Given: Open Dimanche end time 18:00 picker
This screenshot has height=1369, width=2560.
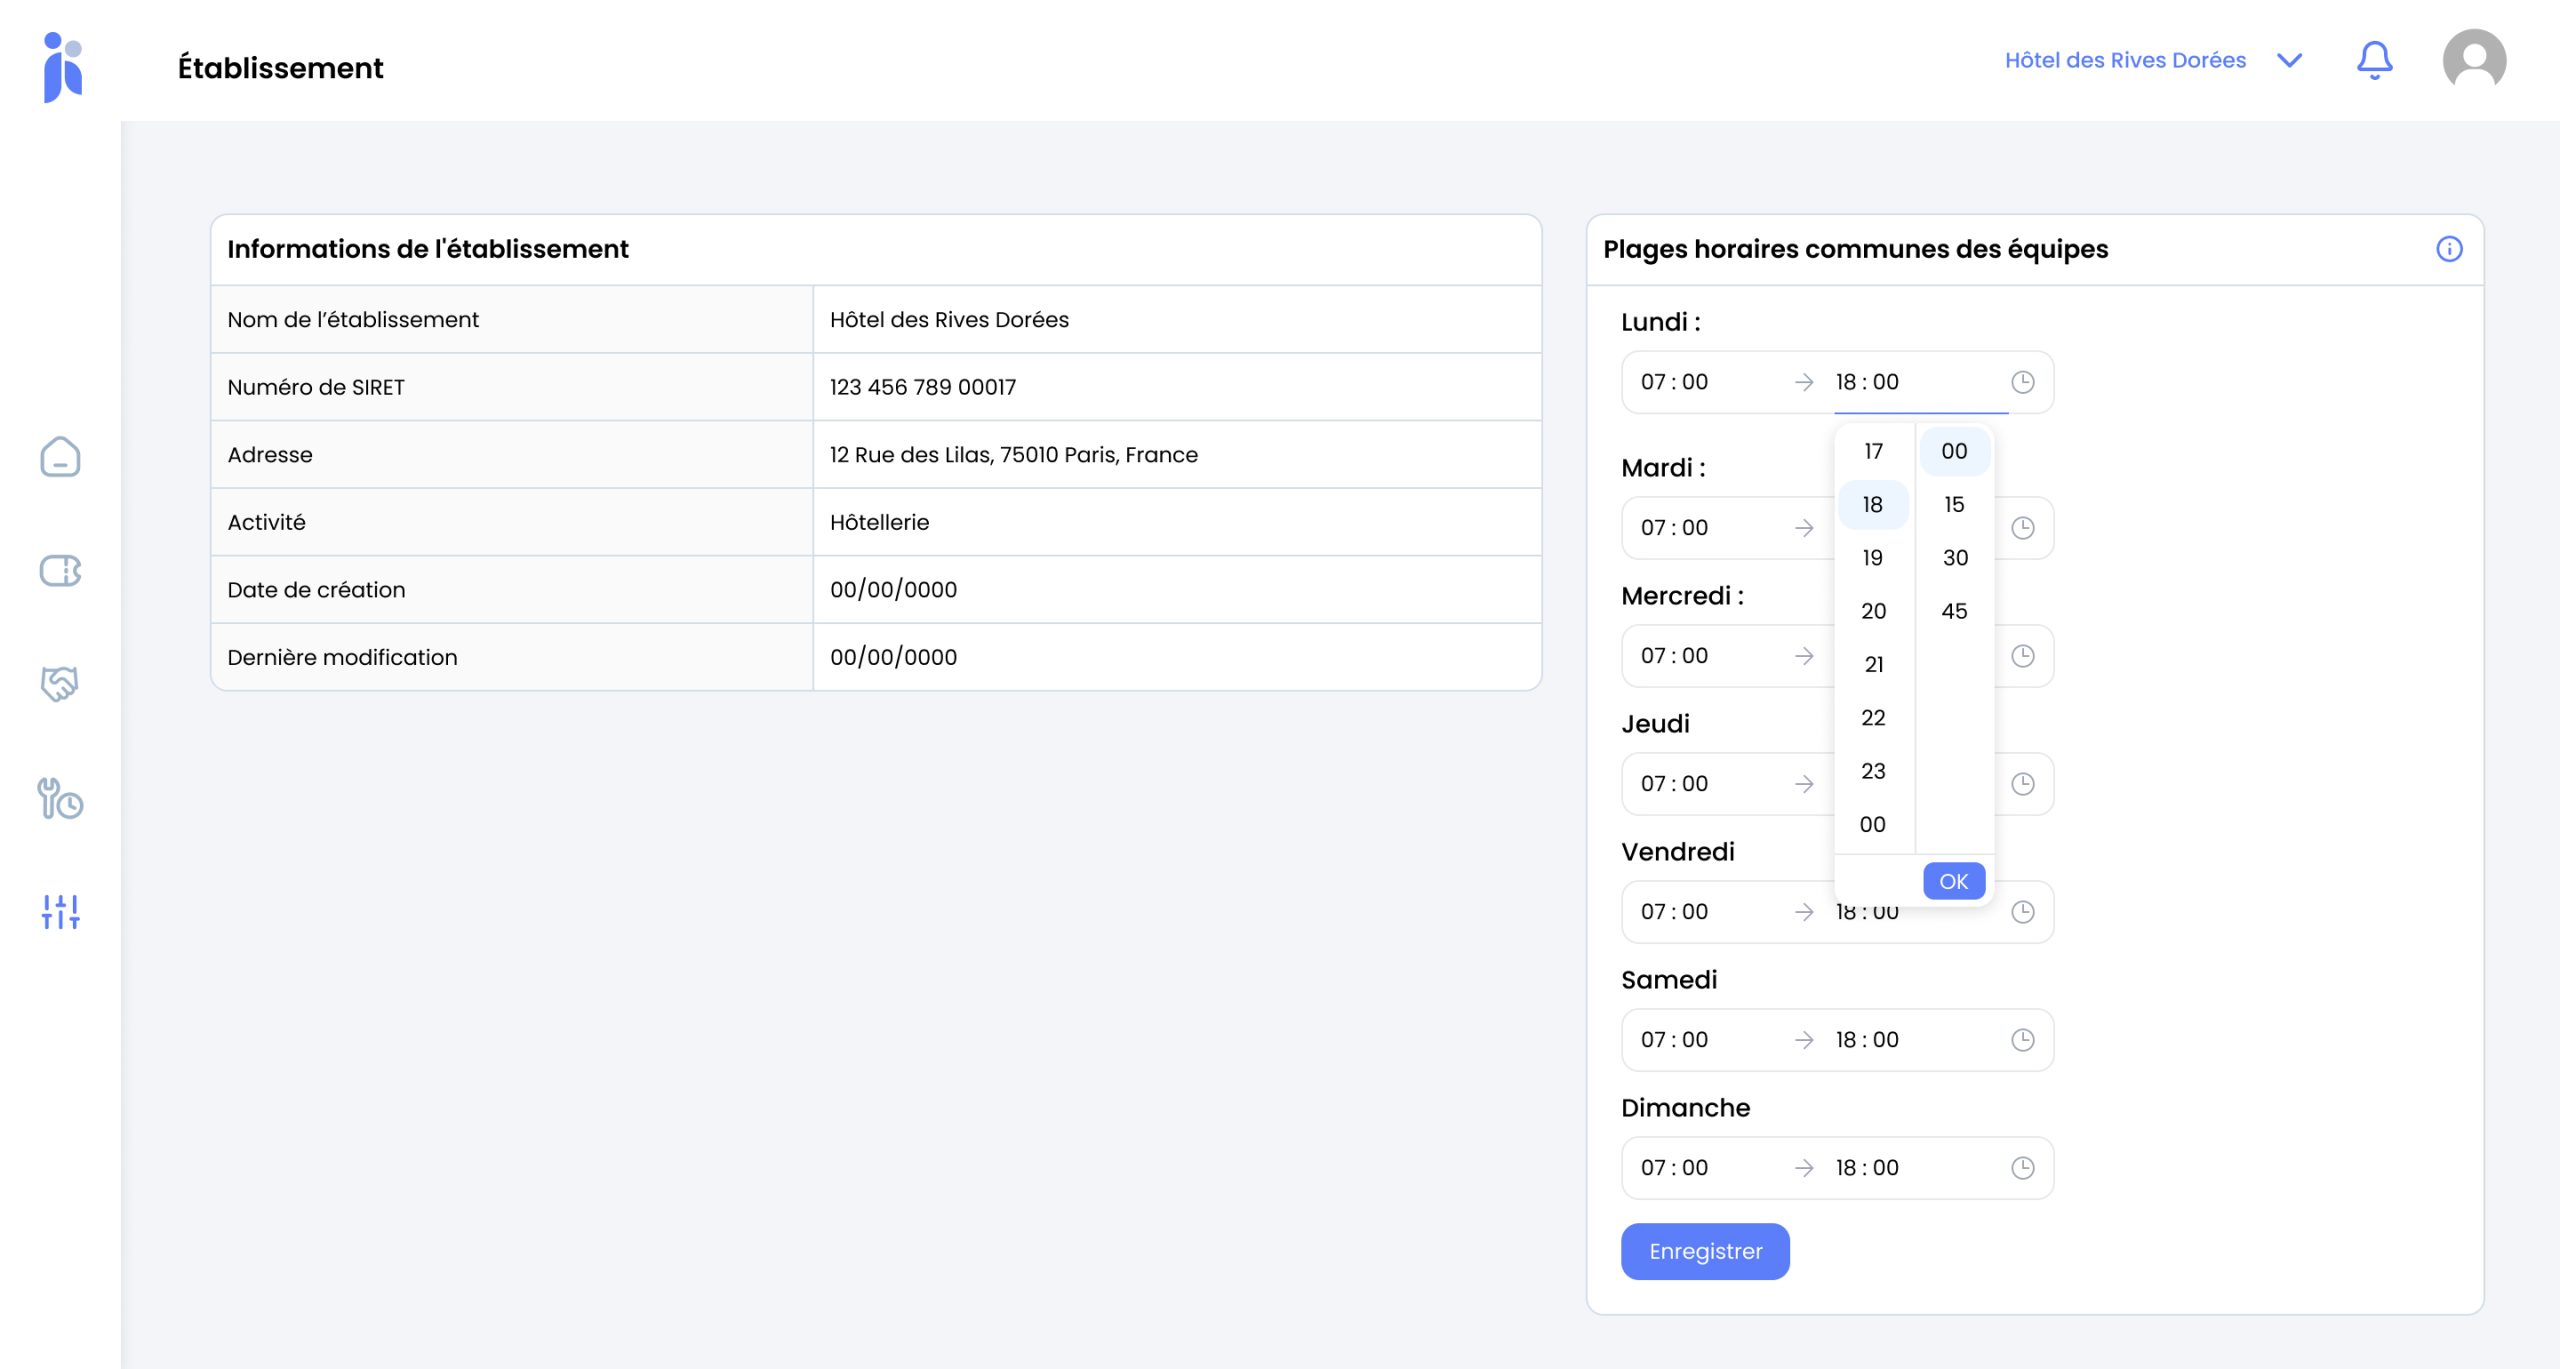Looking at the screenshot, I should point(1866,1168).
